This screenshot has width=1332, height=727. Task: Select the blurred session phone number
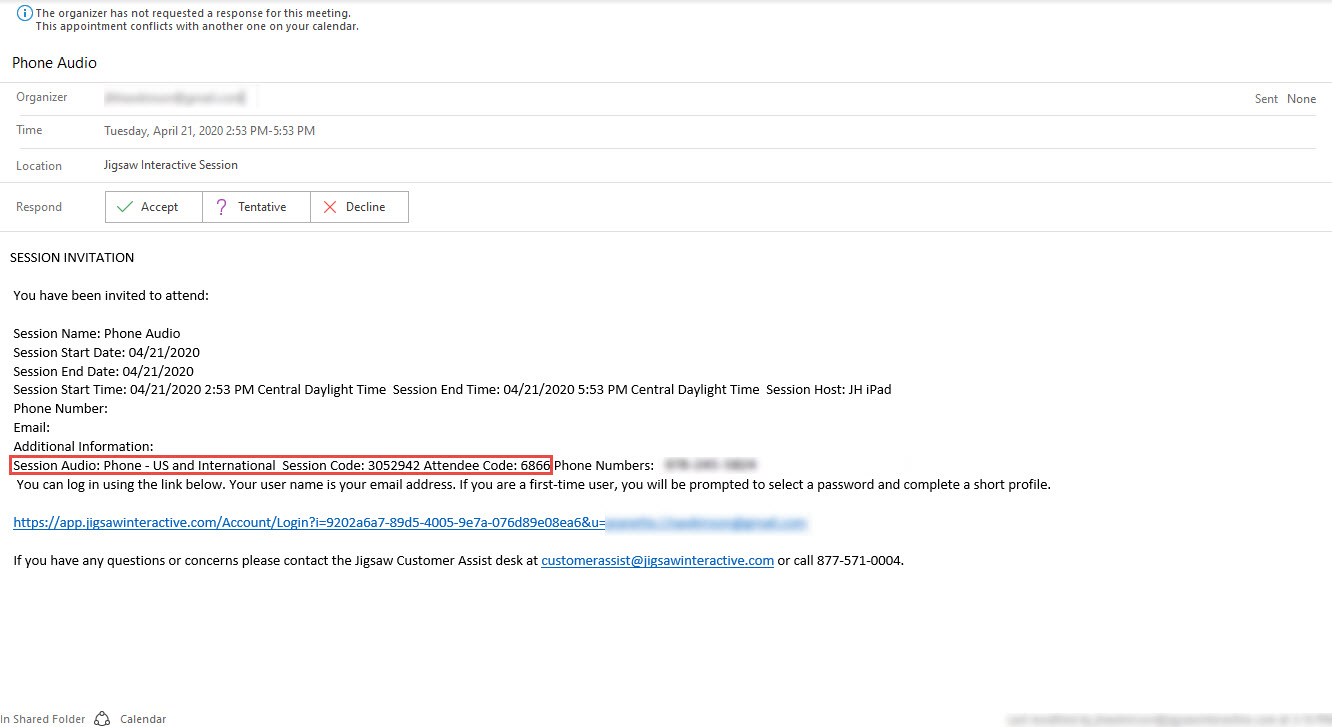pyautogui.click(x=710, y=466)
